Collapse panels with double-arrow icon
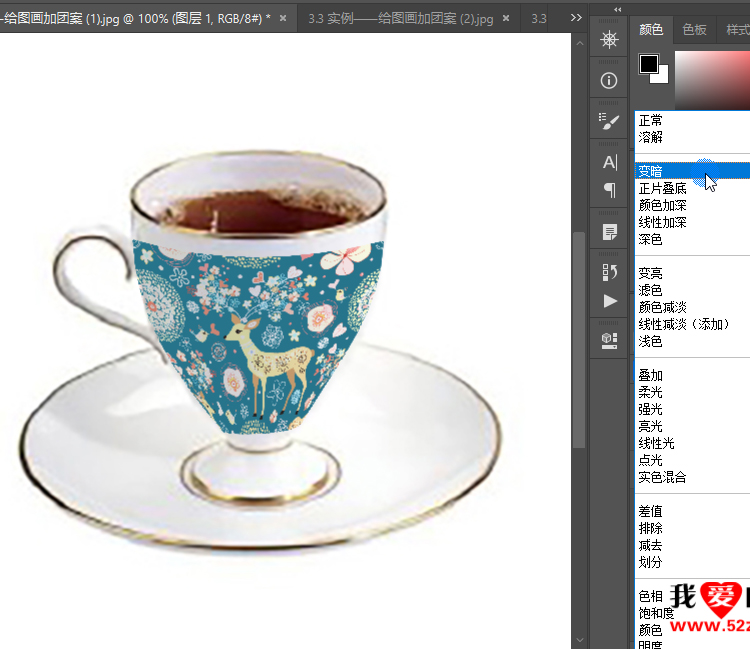 pos(618,9)
